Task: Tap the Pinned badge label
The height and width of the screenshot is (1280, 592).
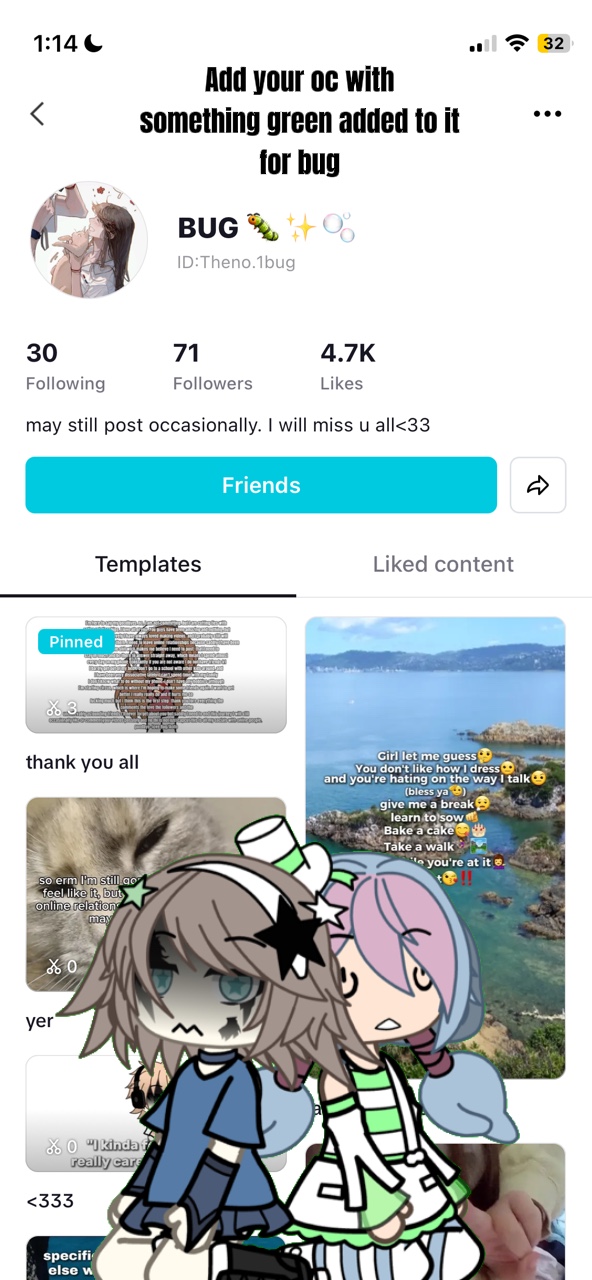Action: point(76,642)
